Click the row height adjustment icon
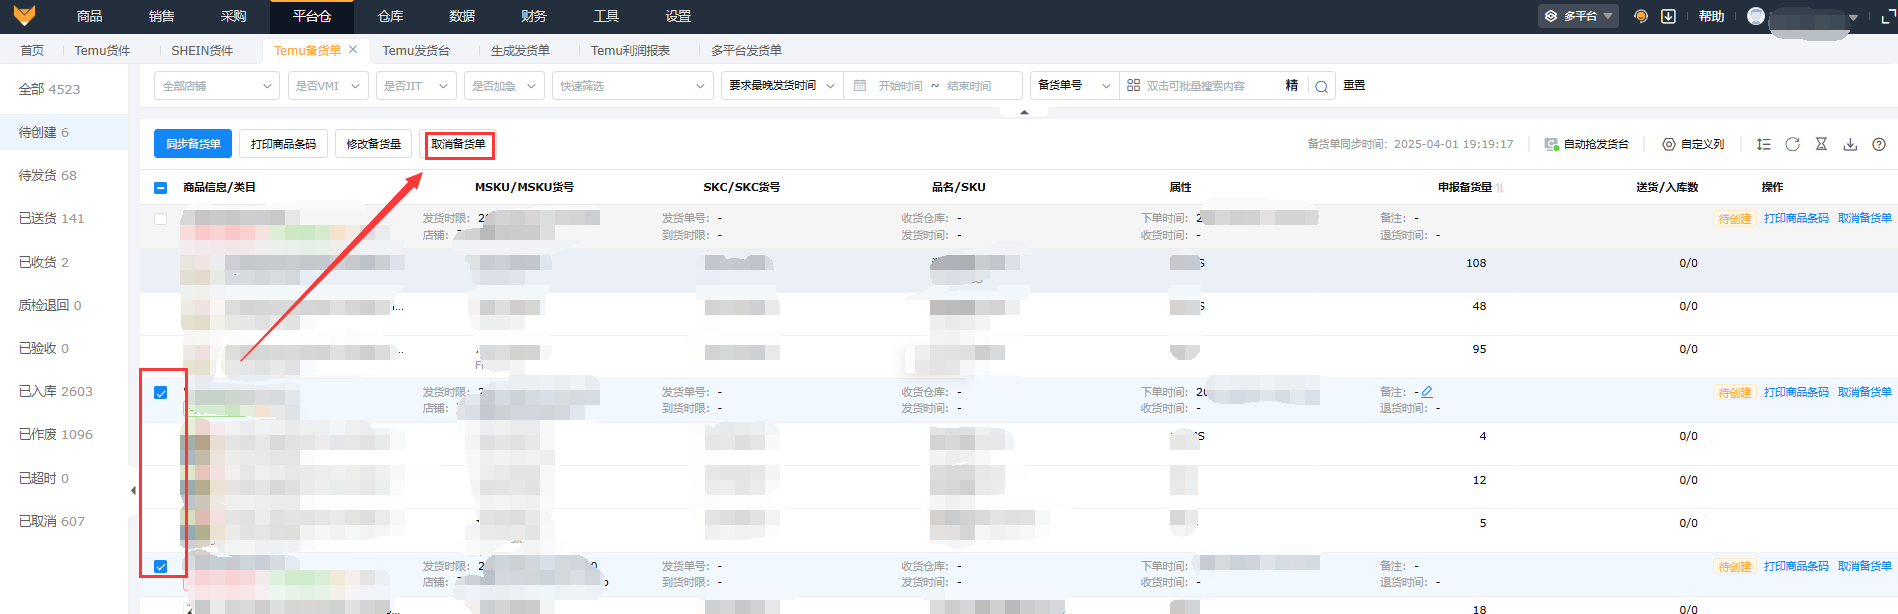This screenshot has width=1898, height=614. (x=1763, y=144)
